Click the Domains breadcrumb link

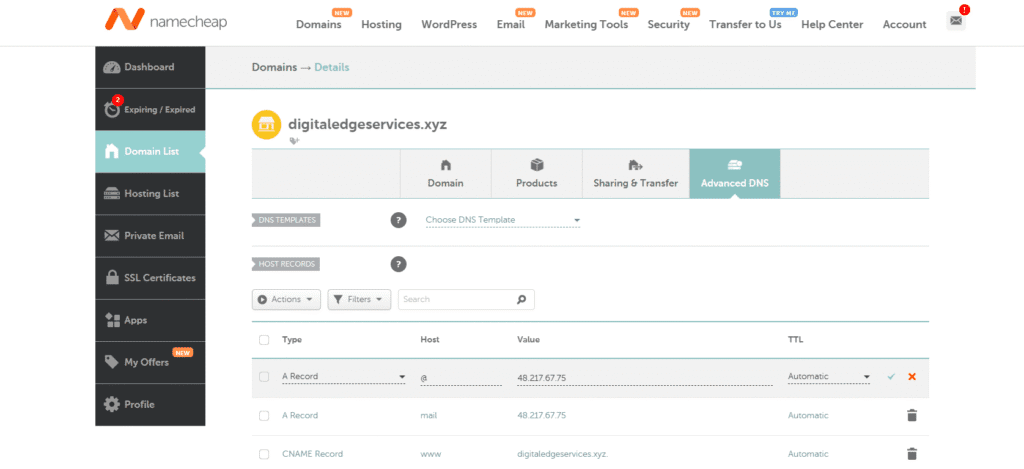point(274,67)
